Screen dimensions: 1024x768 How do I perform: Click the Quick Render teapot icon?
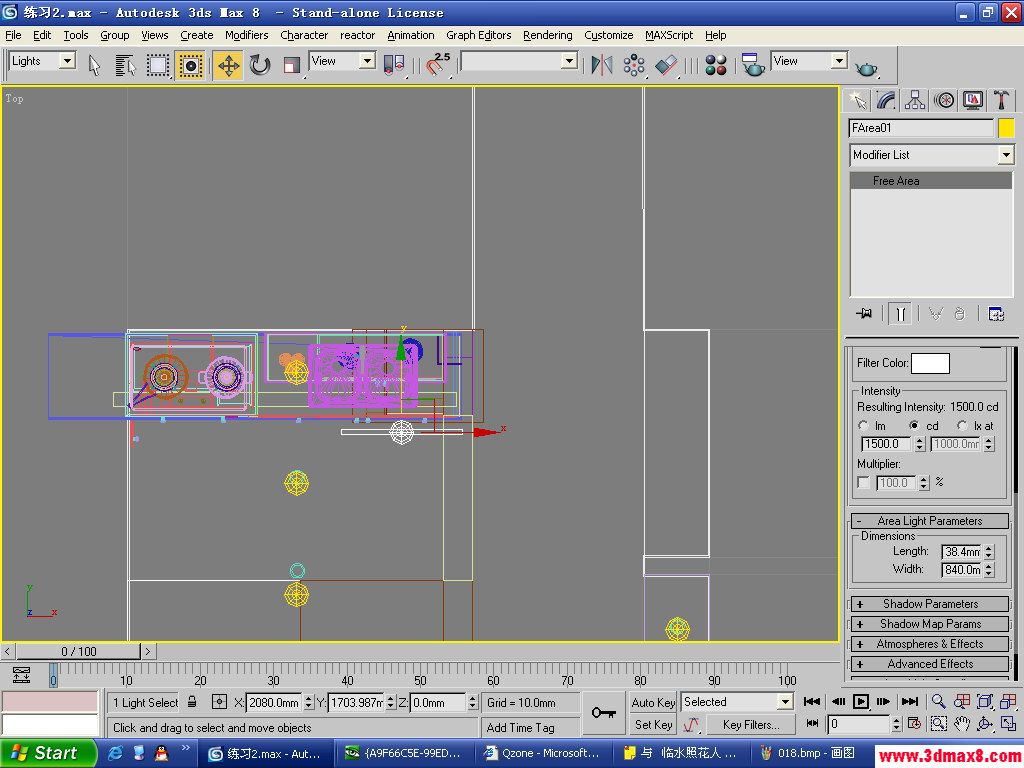[x=867, y=68]
